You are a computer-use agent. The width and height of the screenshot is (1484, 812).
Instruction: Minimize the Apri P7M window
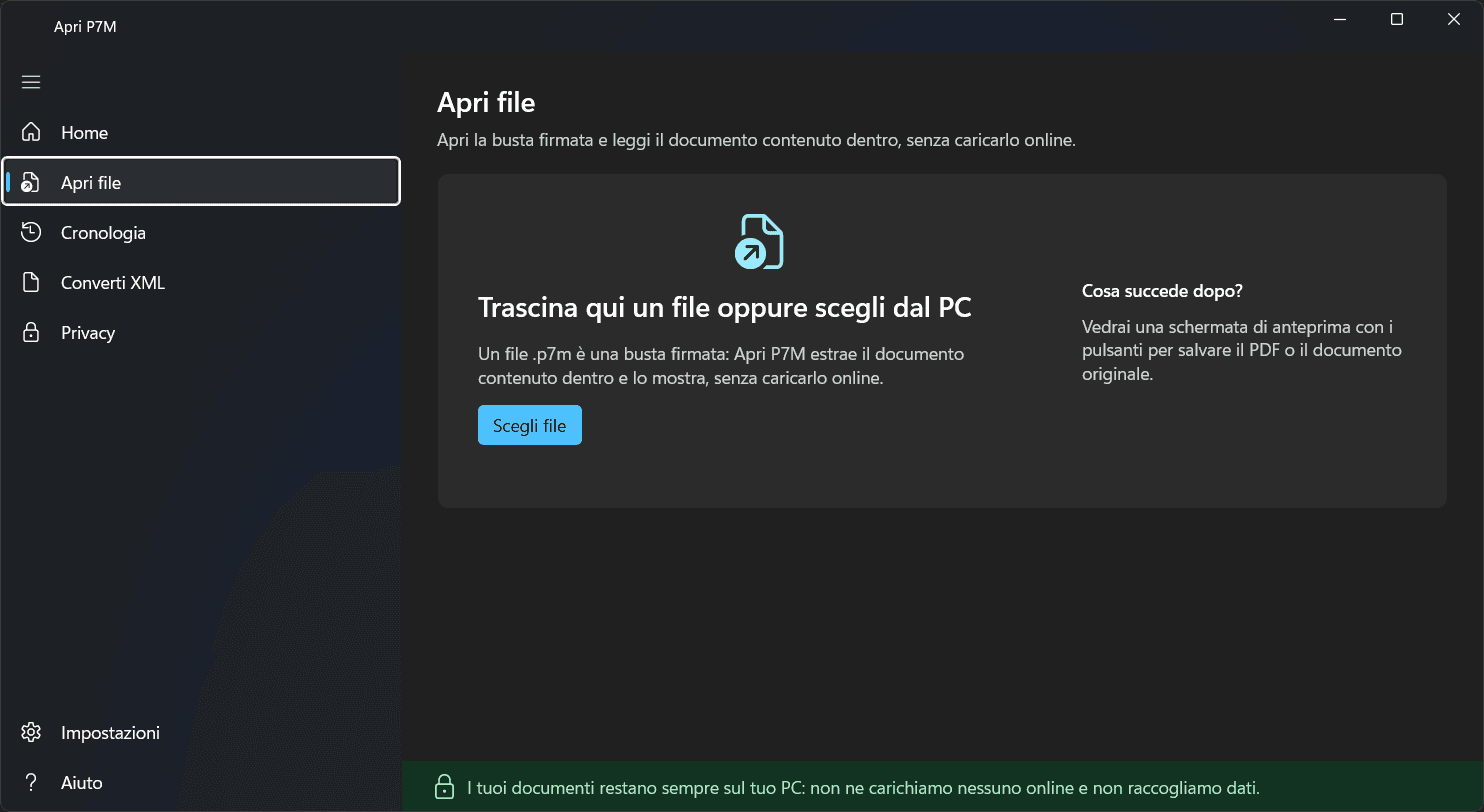1340,19
